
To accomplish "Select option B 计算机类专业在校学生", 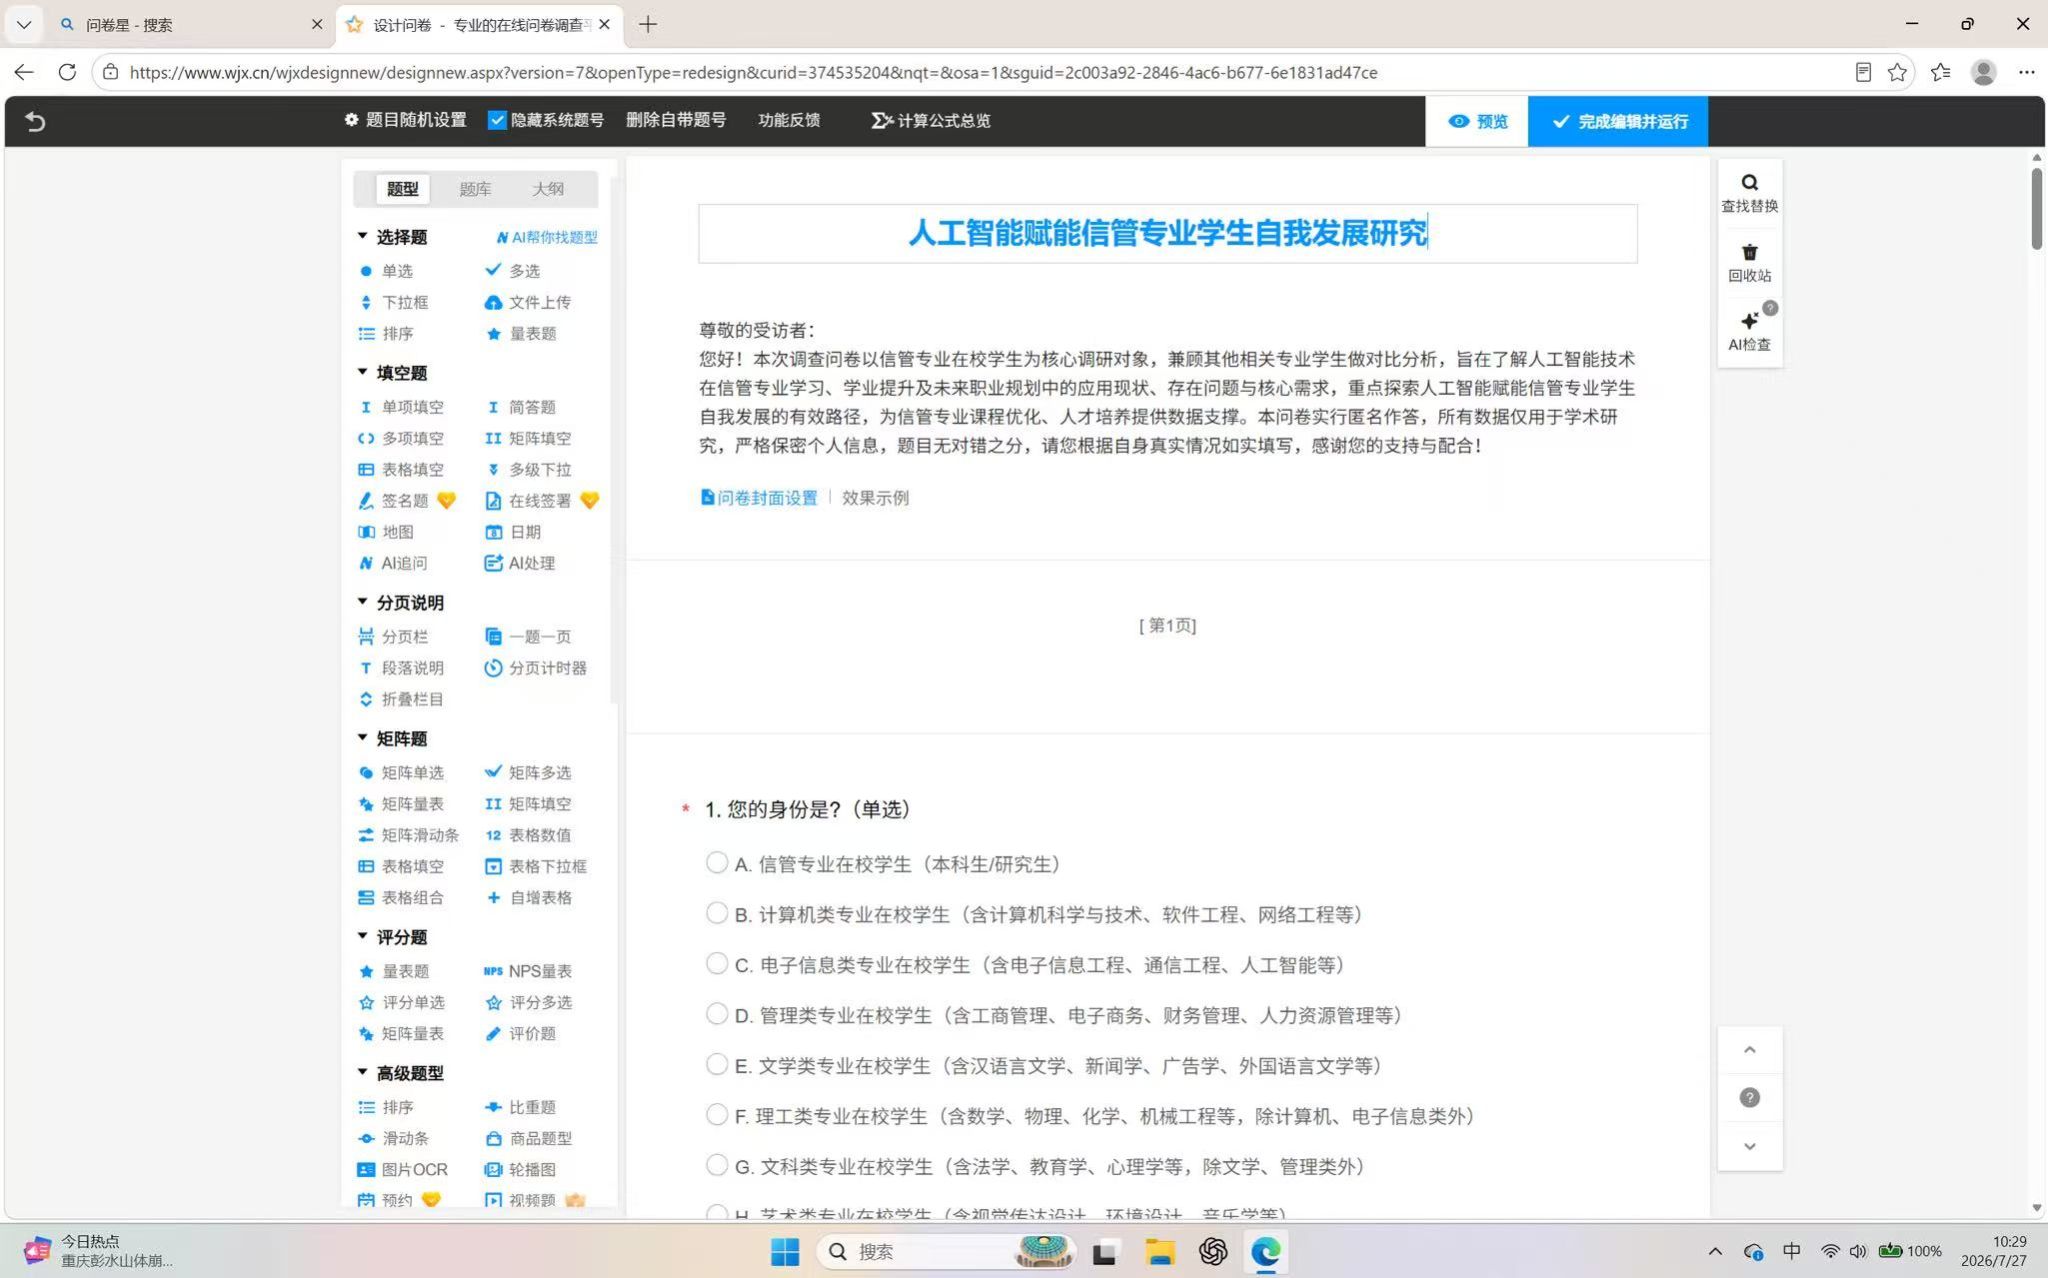I will coord(716,913).
